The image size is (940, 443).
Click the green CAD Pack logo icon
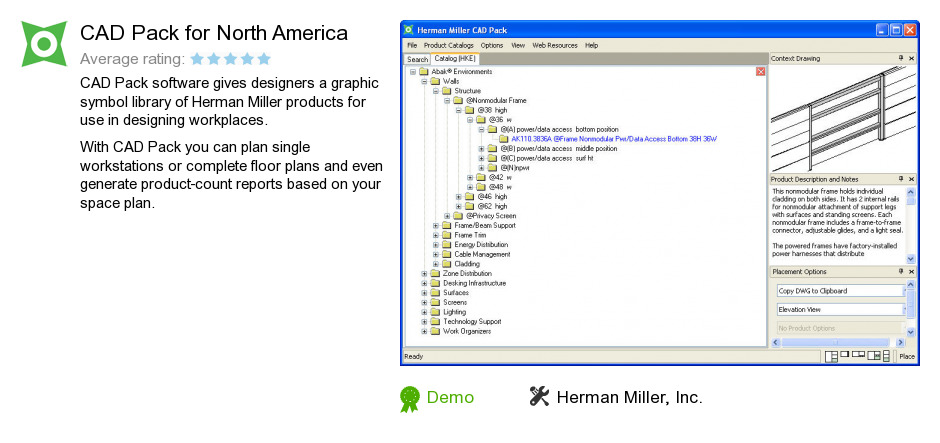coord(44,44)
